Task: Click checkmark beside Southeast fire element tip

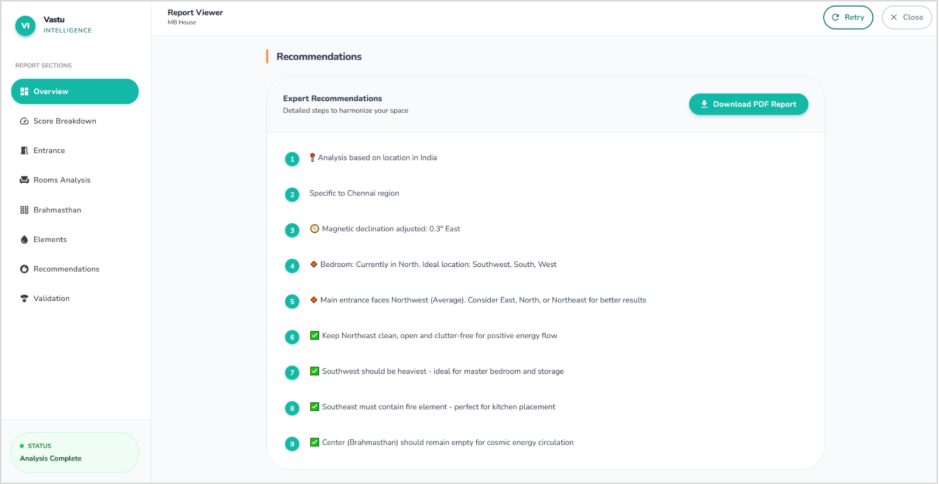Action: 314,407
